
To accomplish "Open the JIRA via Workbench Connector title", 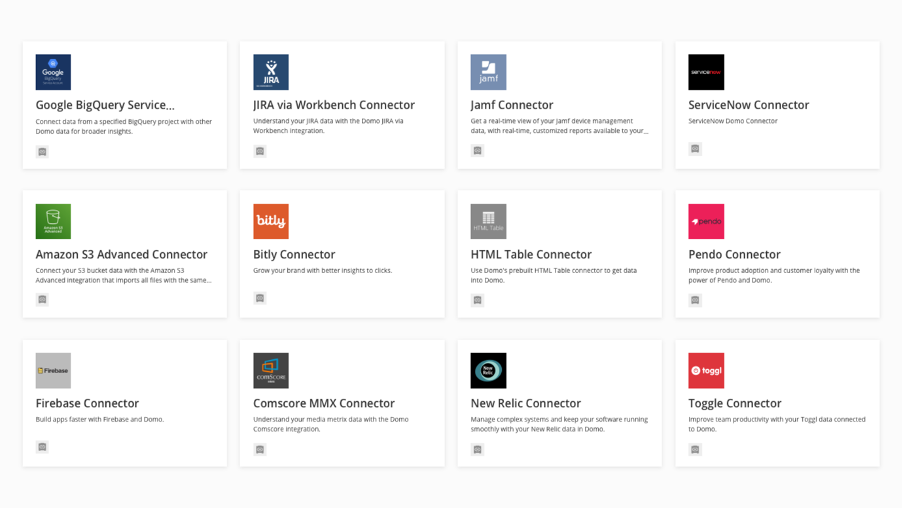I will (333, 105).
